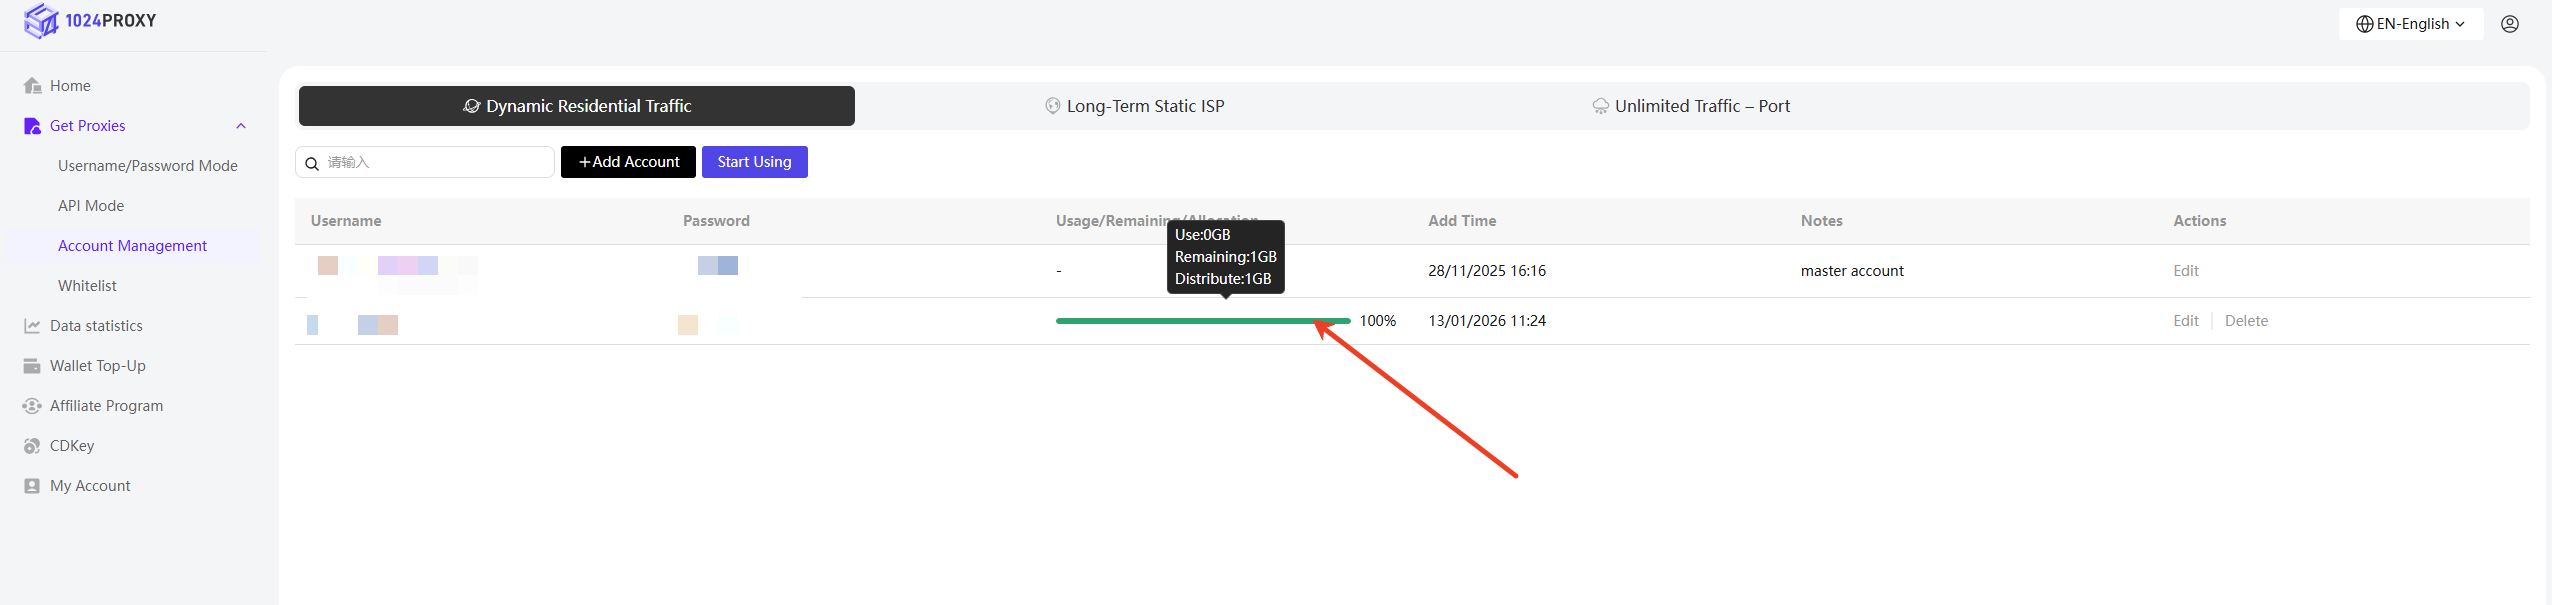
Task: Select the Dynamic Residential Traffic tab
Action: coord(577,106)
